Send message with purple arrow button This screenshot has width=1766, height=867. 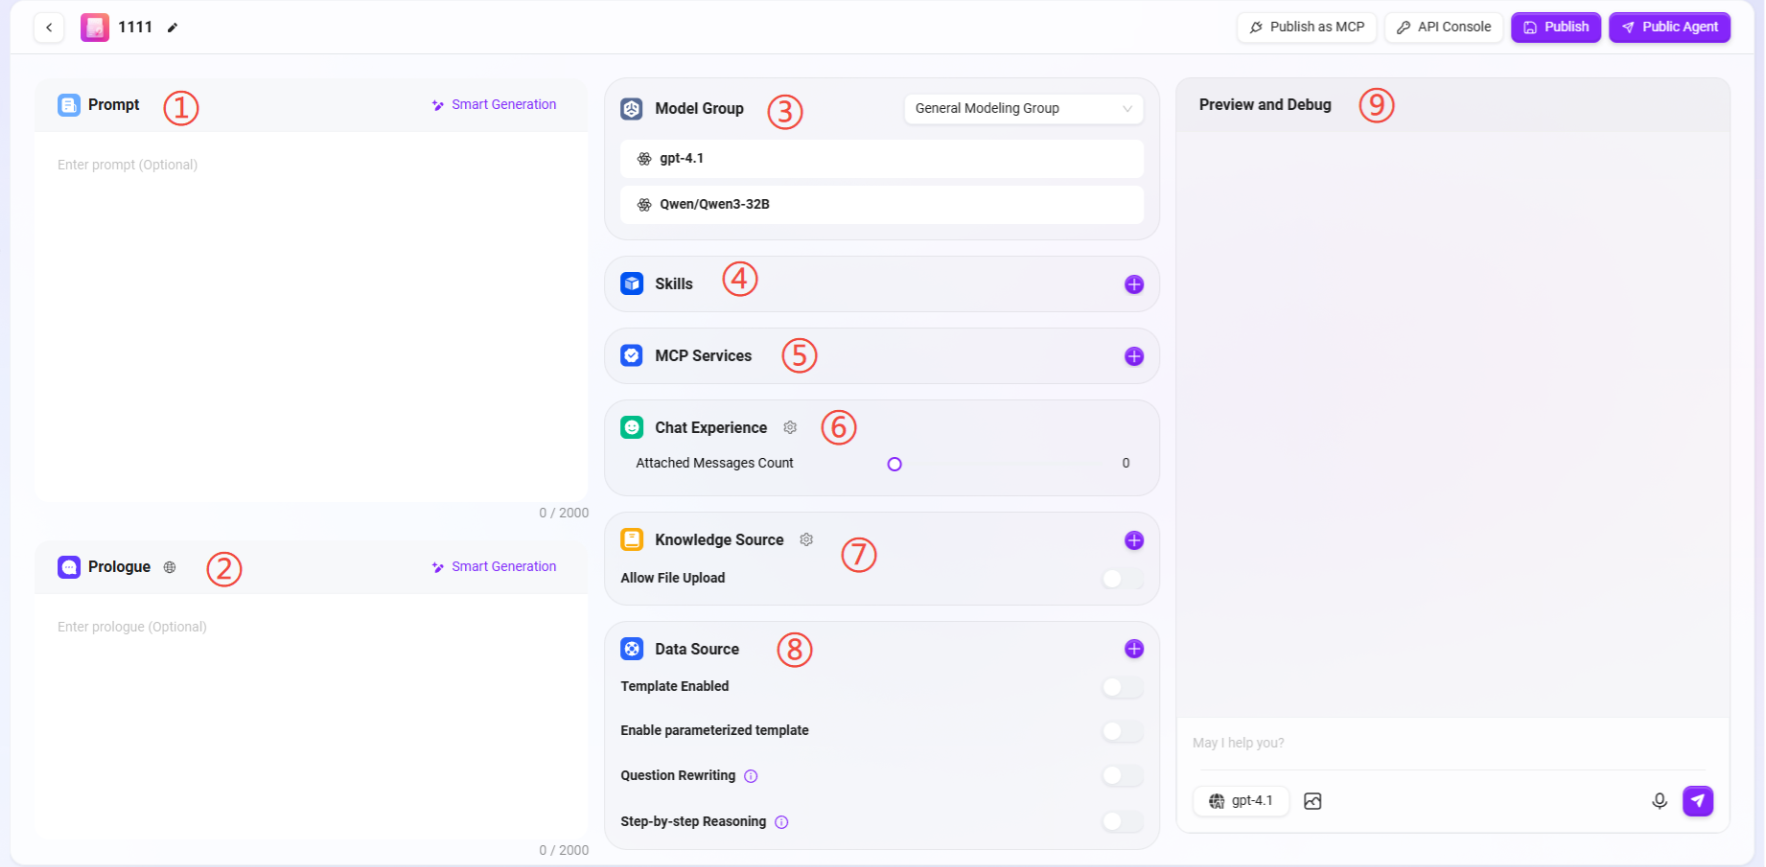click(1697, 801)
